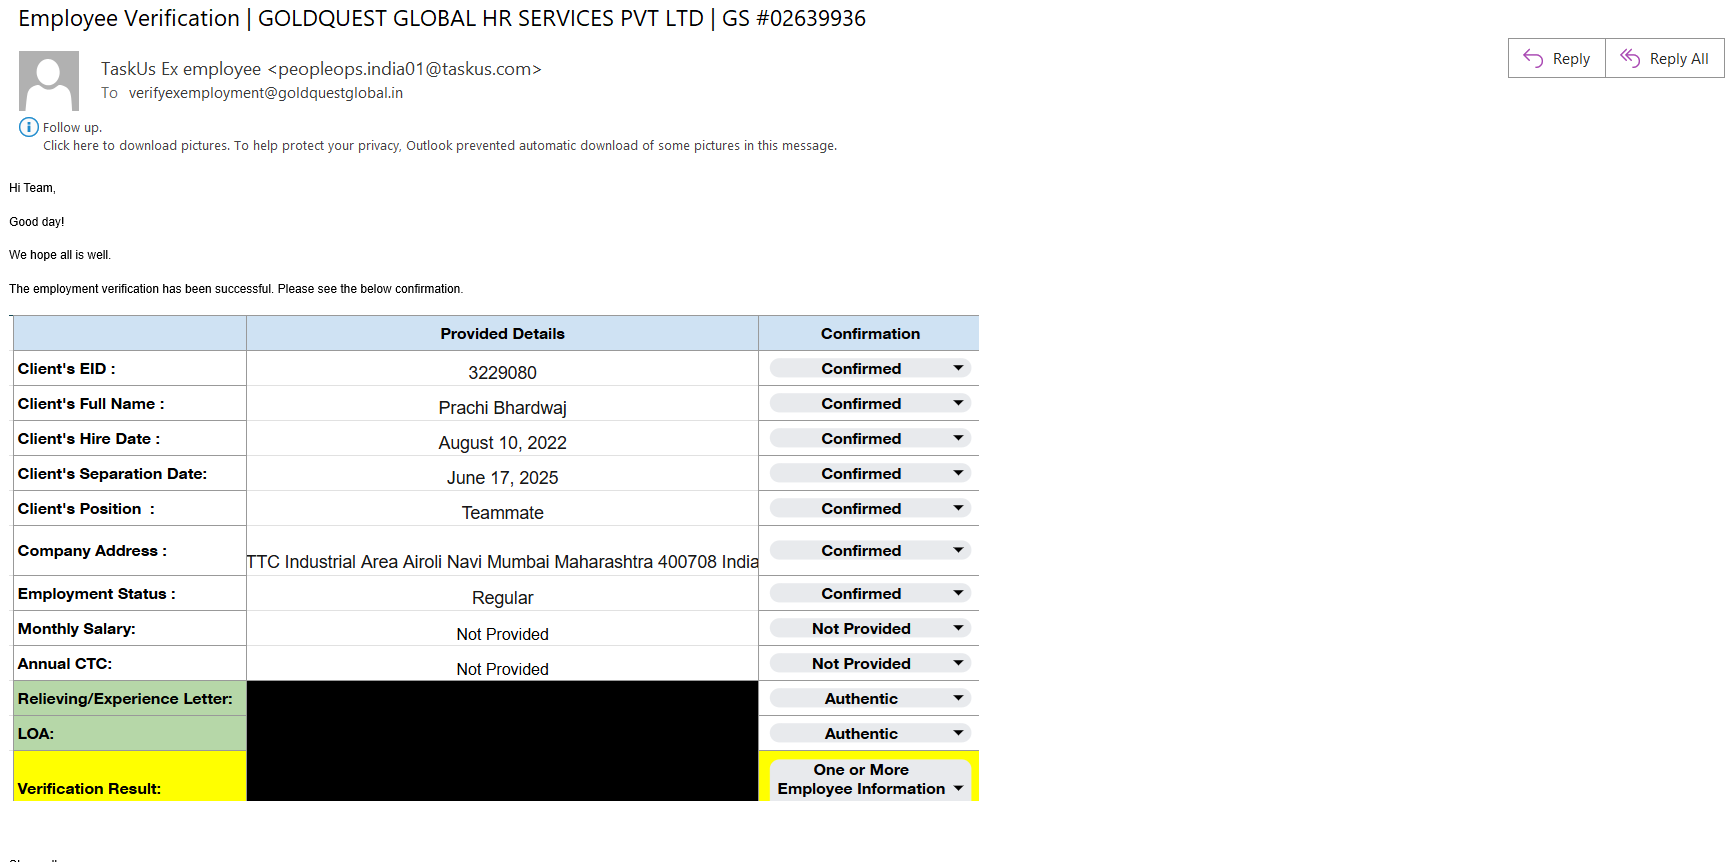
Task: Click the Provided Details column header
Action: tap(502, 334)
